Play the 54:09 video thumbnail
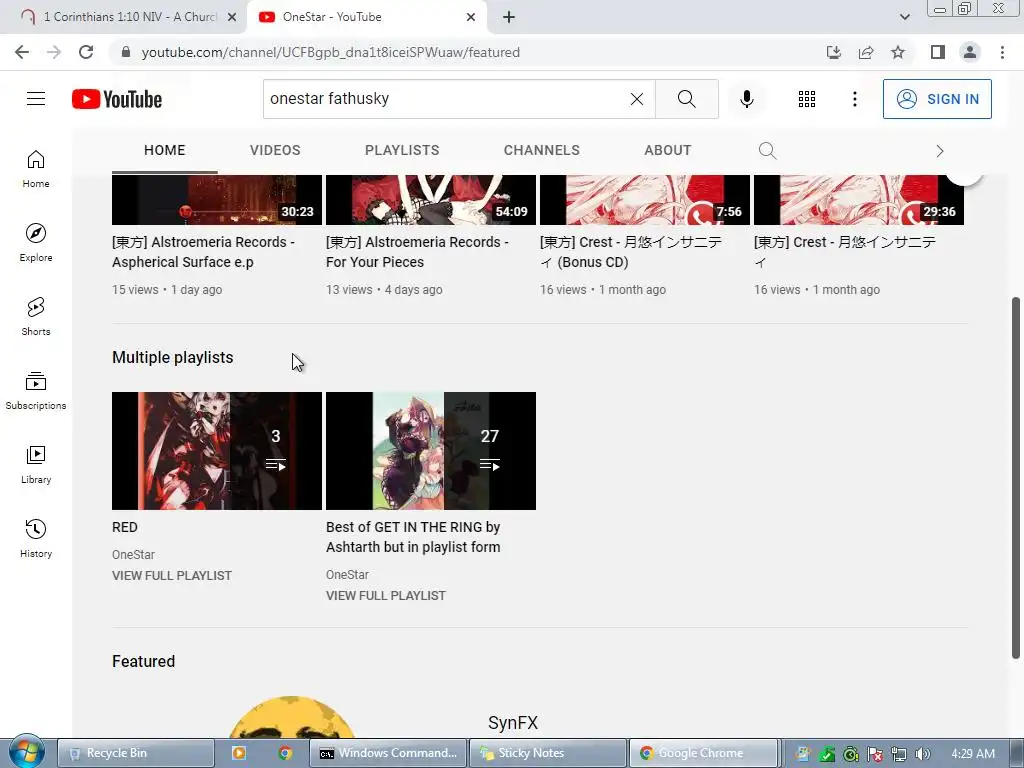This screenshot has width=1024, height=768. coord(430,200)
